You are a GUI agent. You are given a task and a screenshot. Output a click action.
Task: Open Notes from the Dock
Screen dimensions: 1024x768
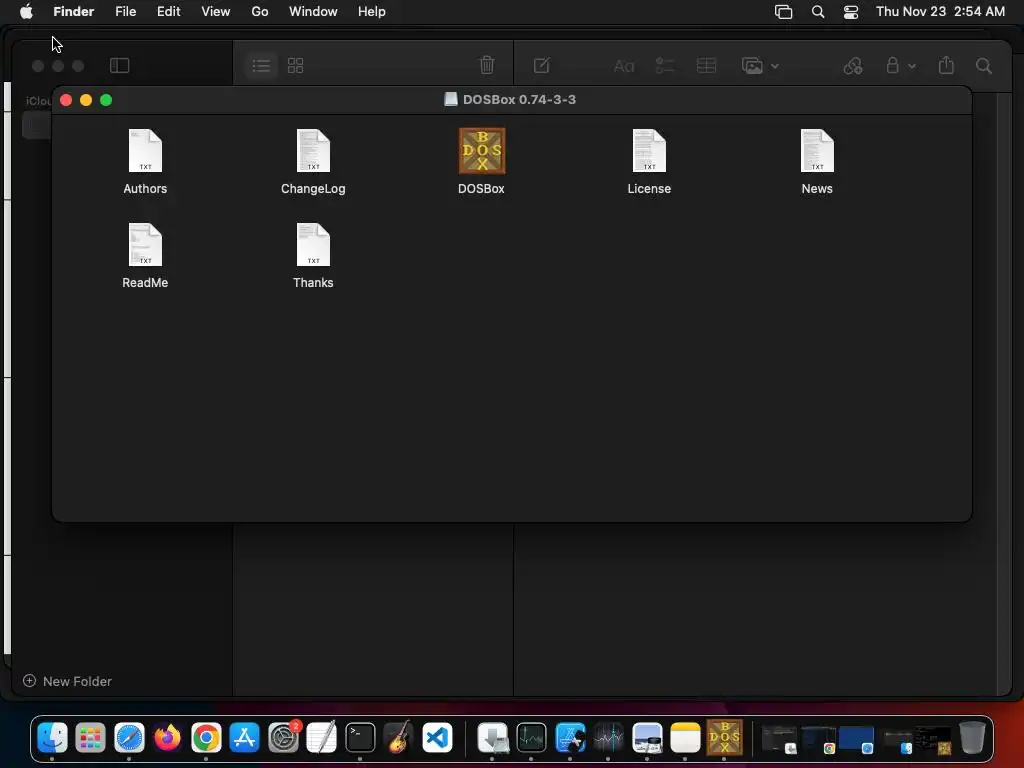coord(685,738)
